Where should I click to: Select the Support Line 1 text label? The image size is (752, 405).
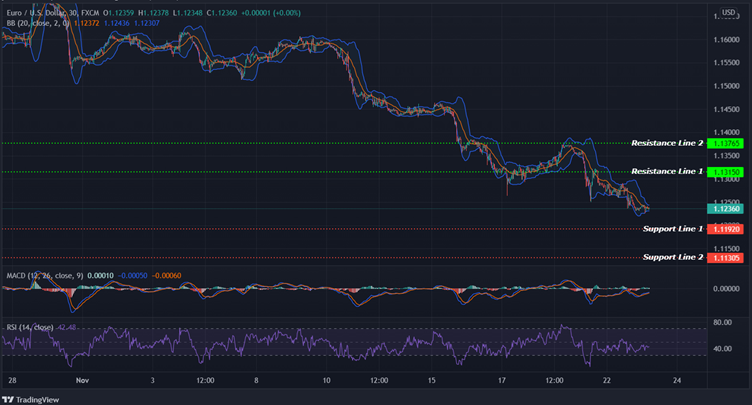coord(672,229)
